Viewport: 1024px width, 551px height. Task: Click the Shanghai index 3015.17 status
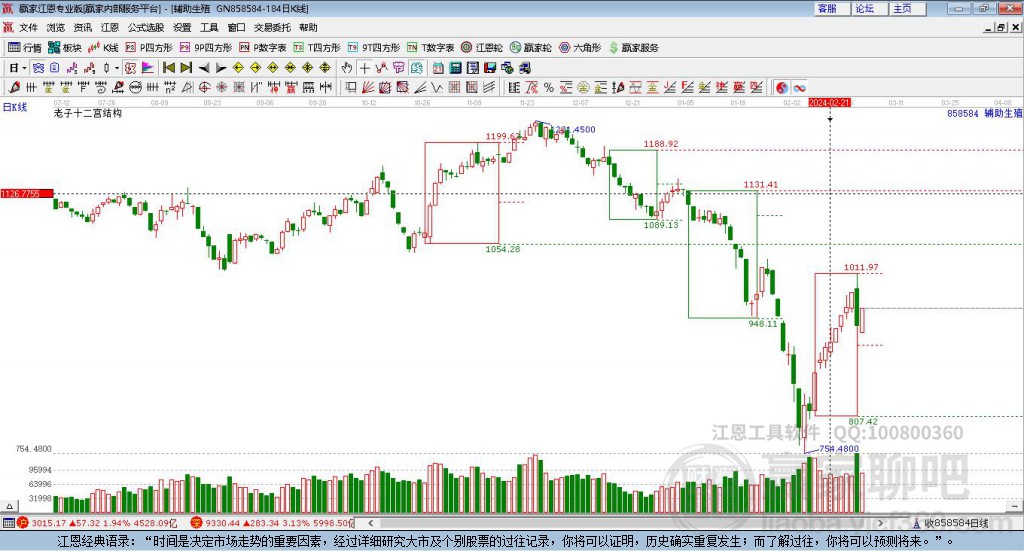click(97, 523)
